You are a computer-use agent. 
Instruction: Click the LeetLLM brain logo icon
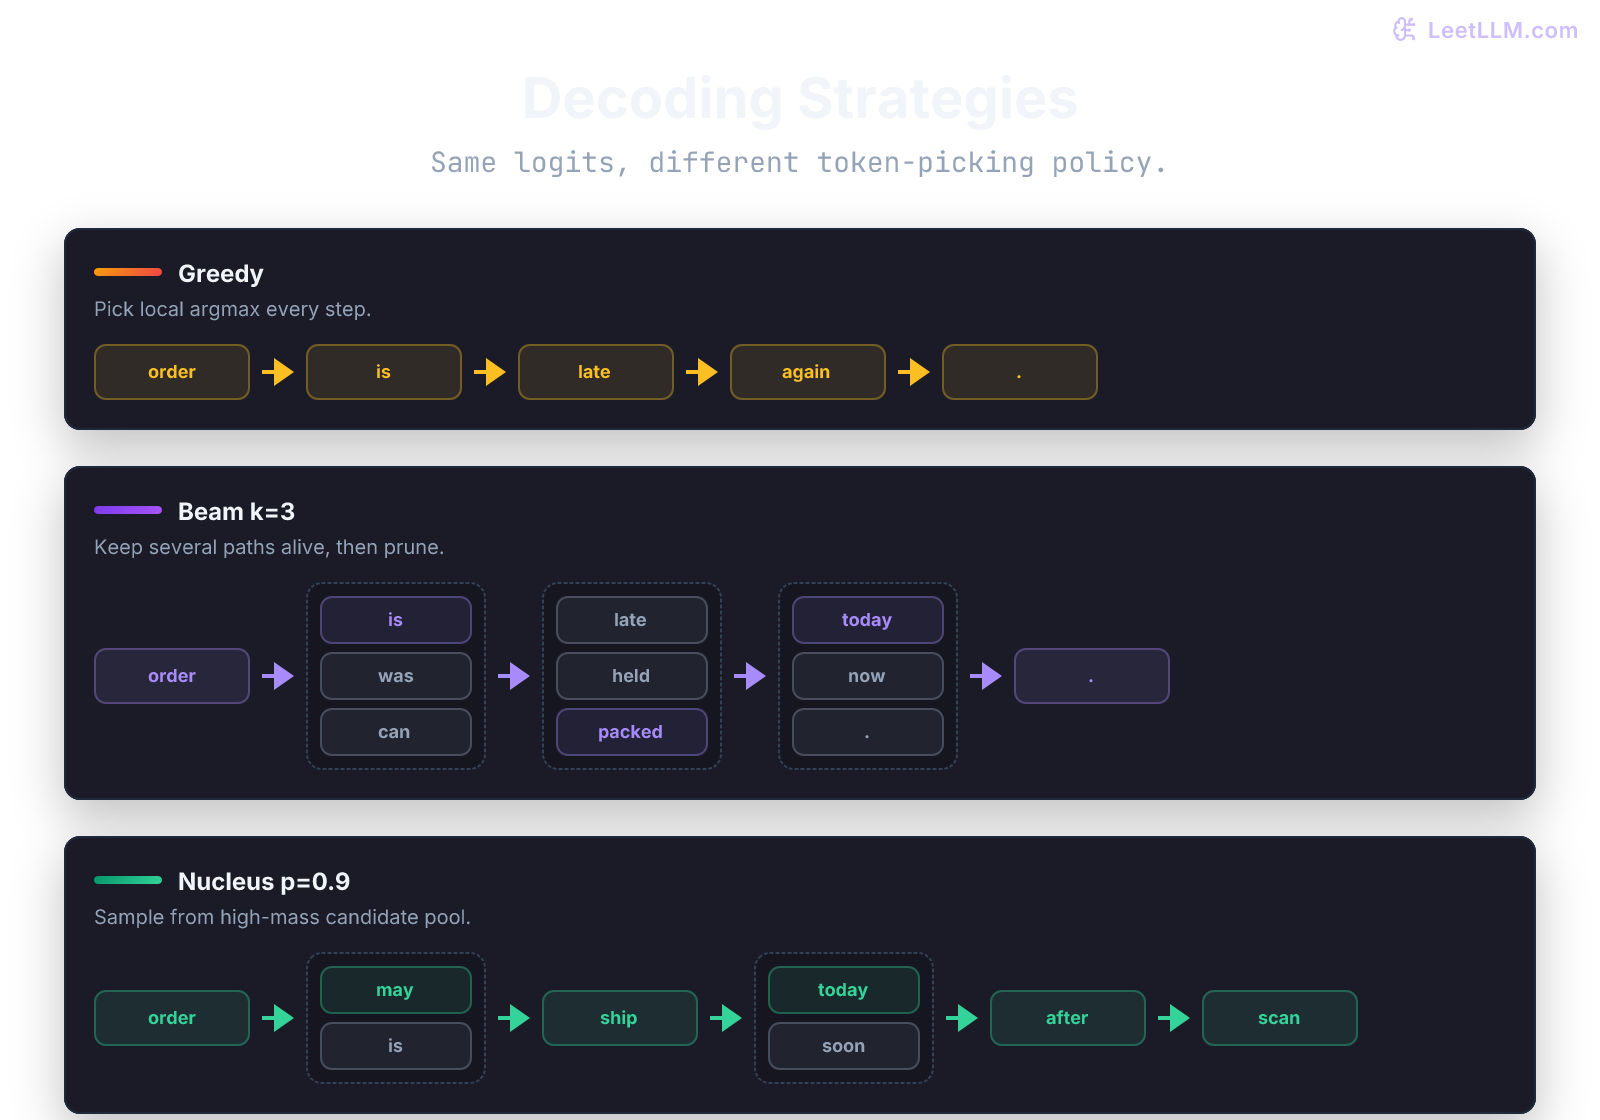(x=1405, y=30)
